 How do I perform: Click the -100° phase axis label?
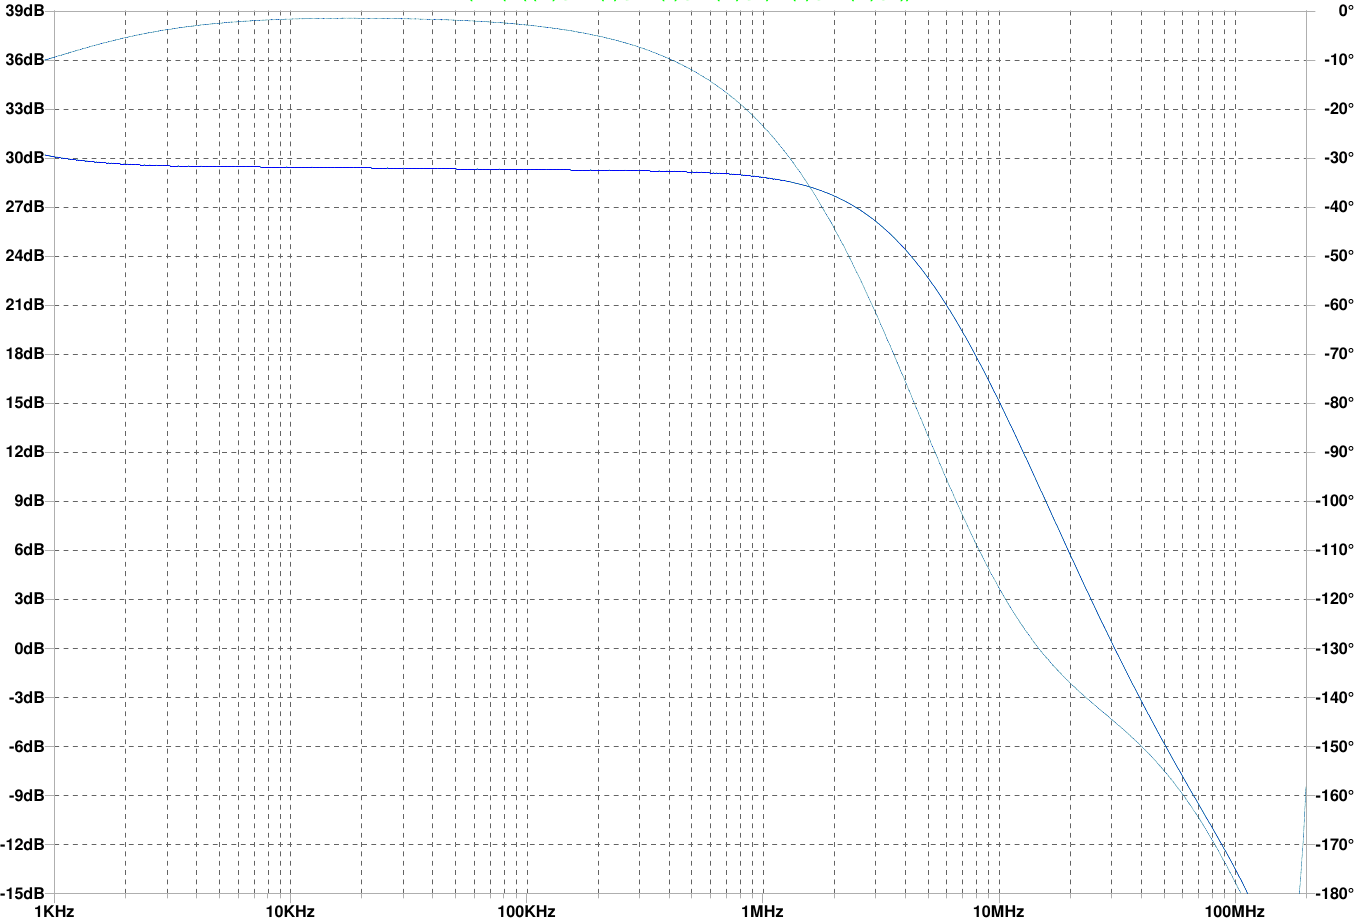tap(1333, 501)
